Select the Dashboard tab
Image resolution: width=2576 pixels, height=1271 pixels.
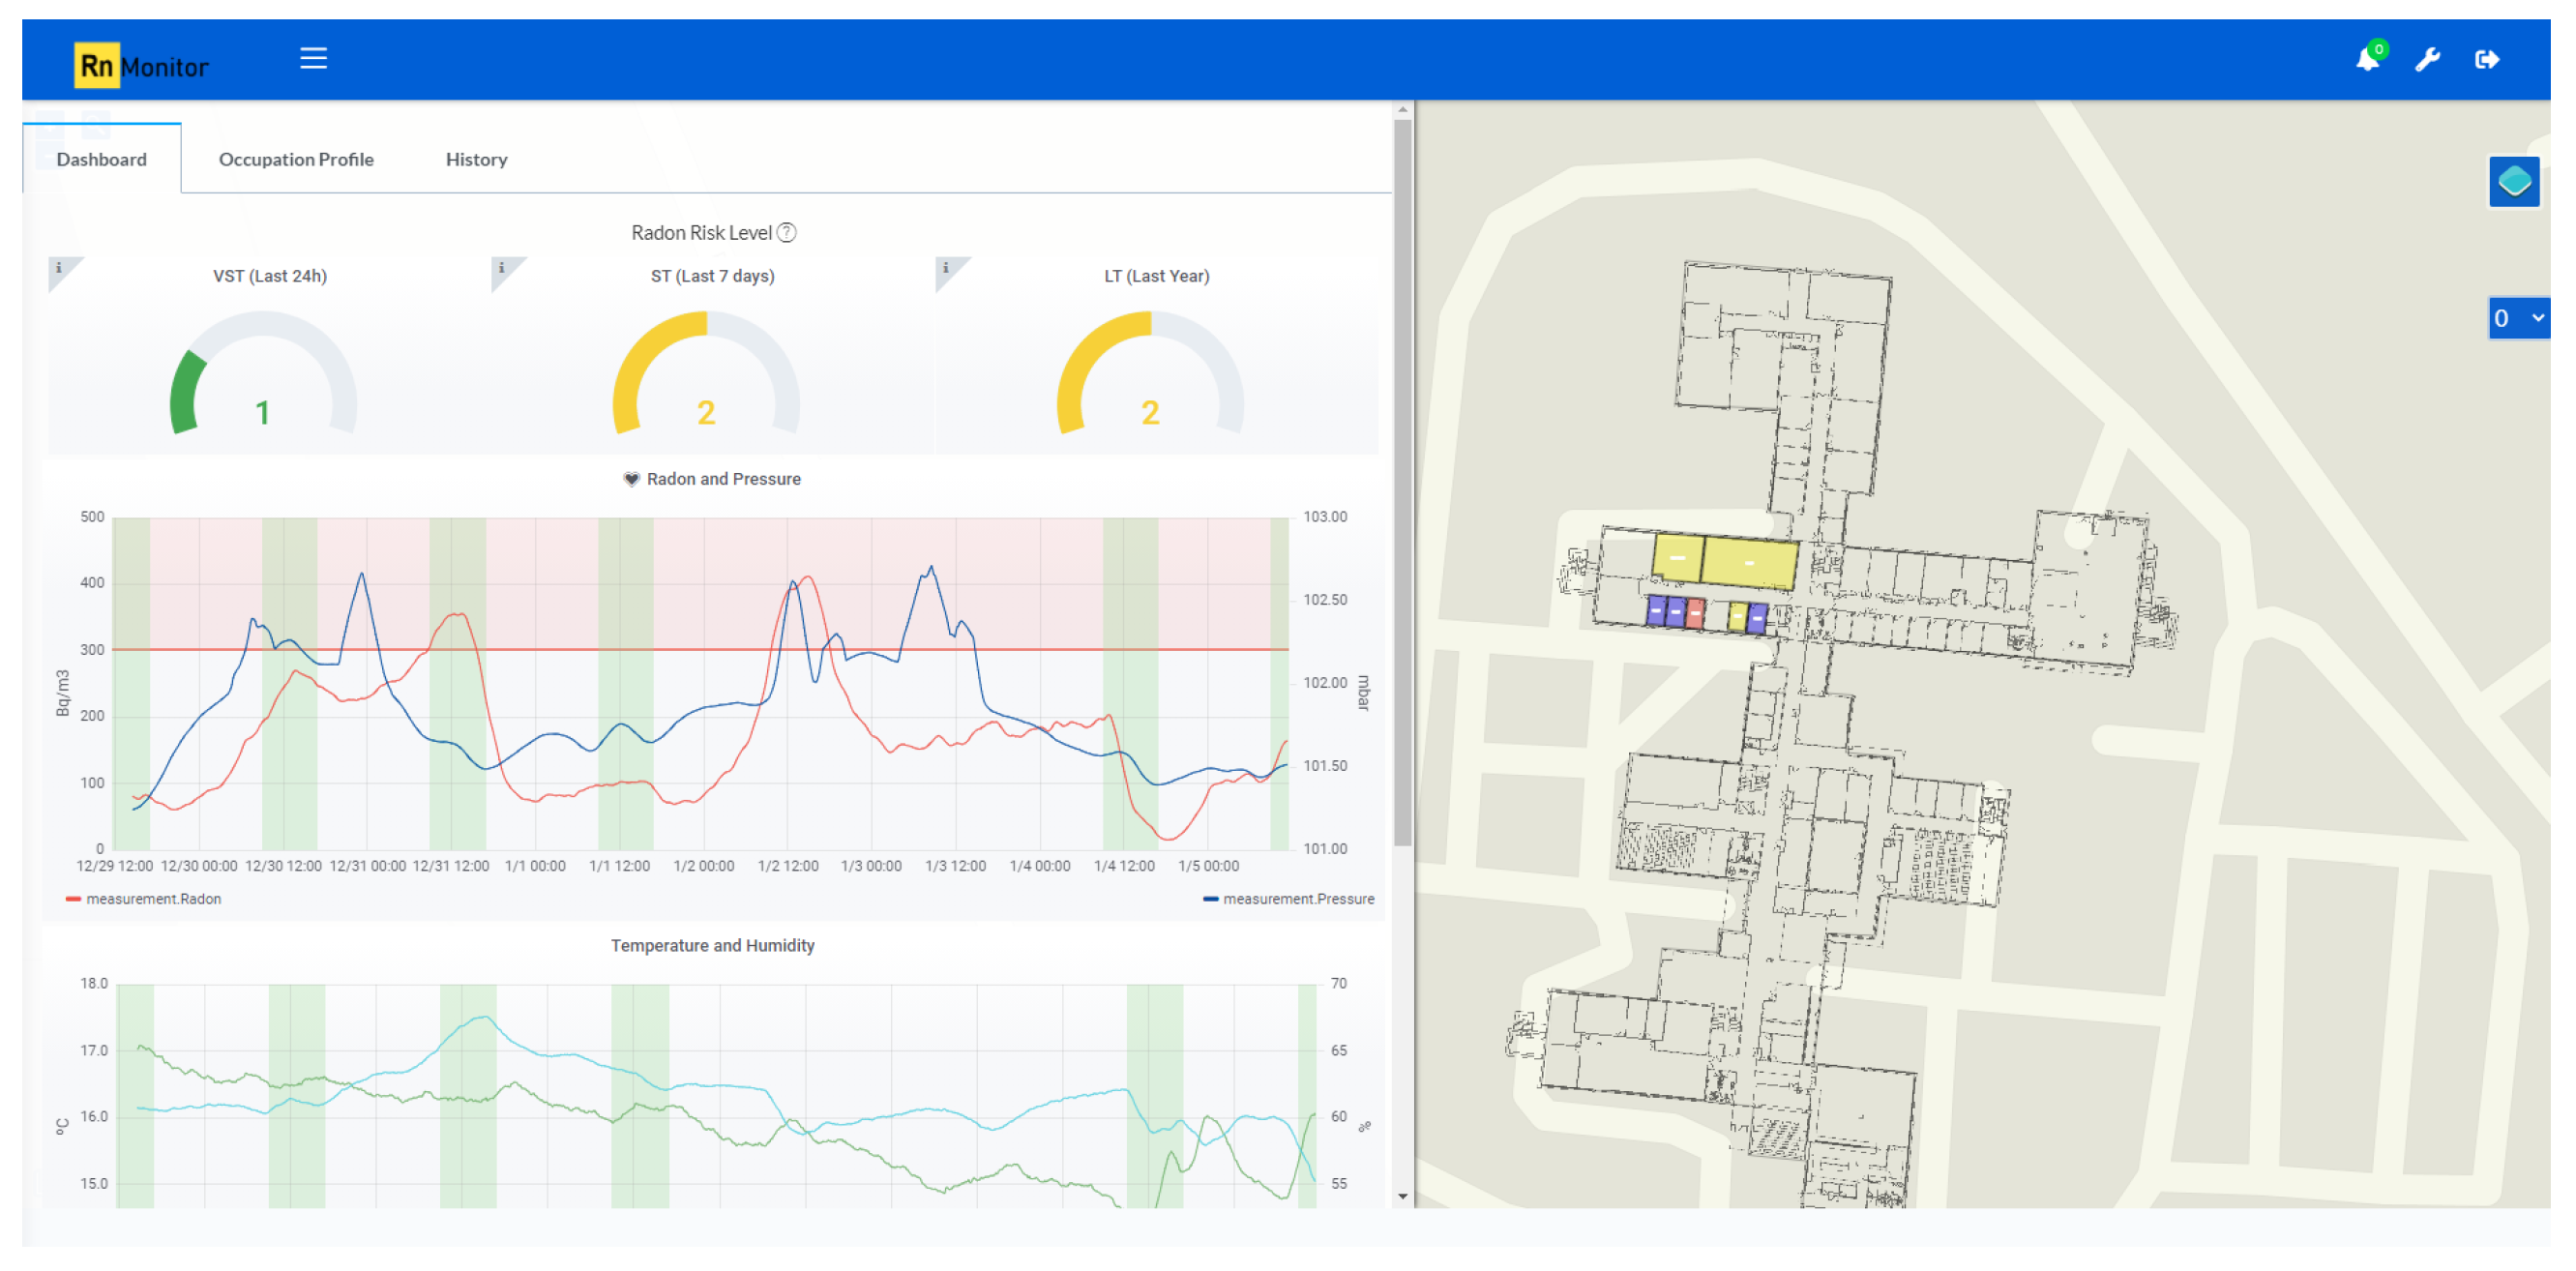click(101, 160)
